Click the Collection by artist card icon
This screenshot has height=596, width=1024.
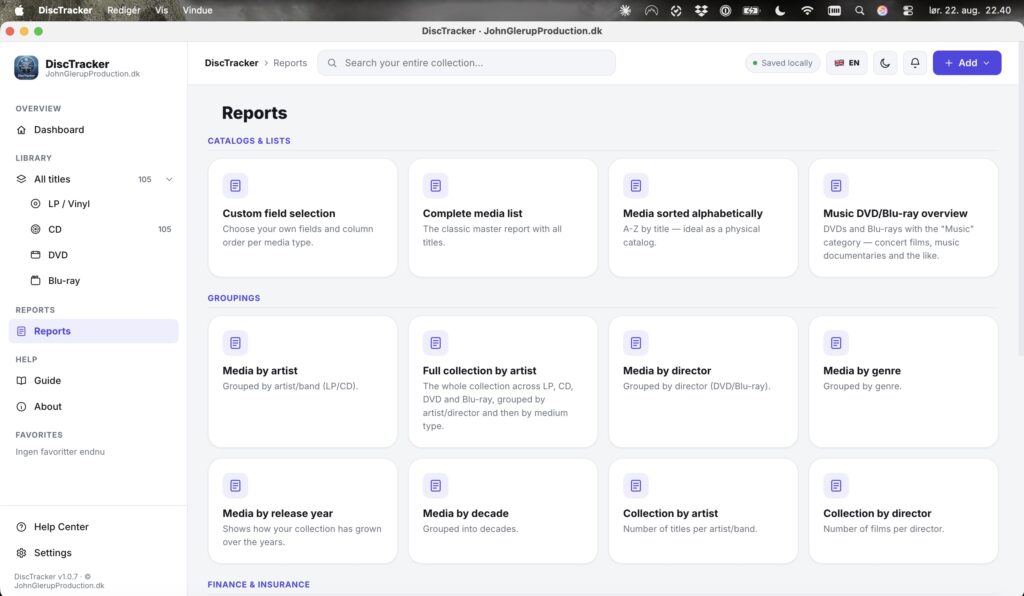[635, 486]
